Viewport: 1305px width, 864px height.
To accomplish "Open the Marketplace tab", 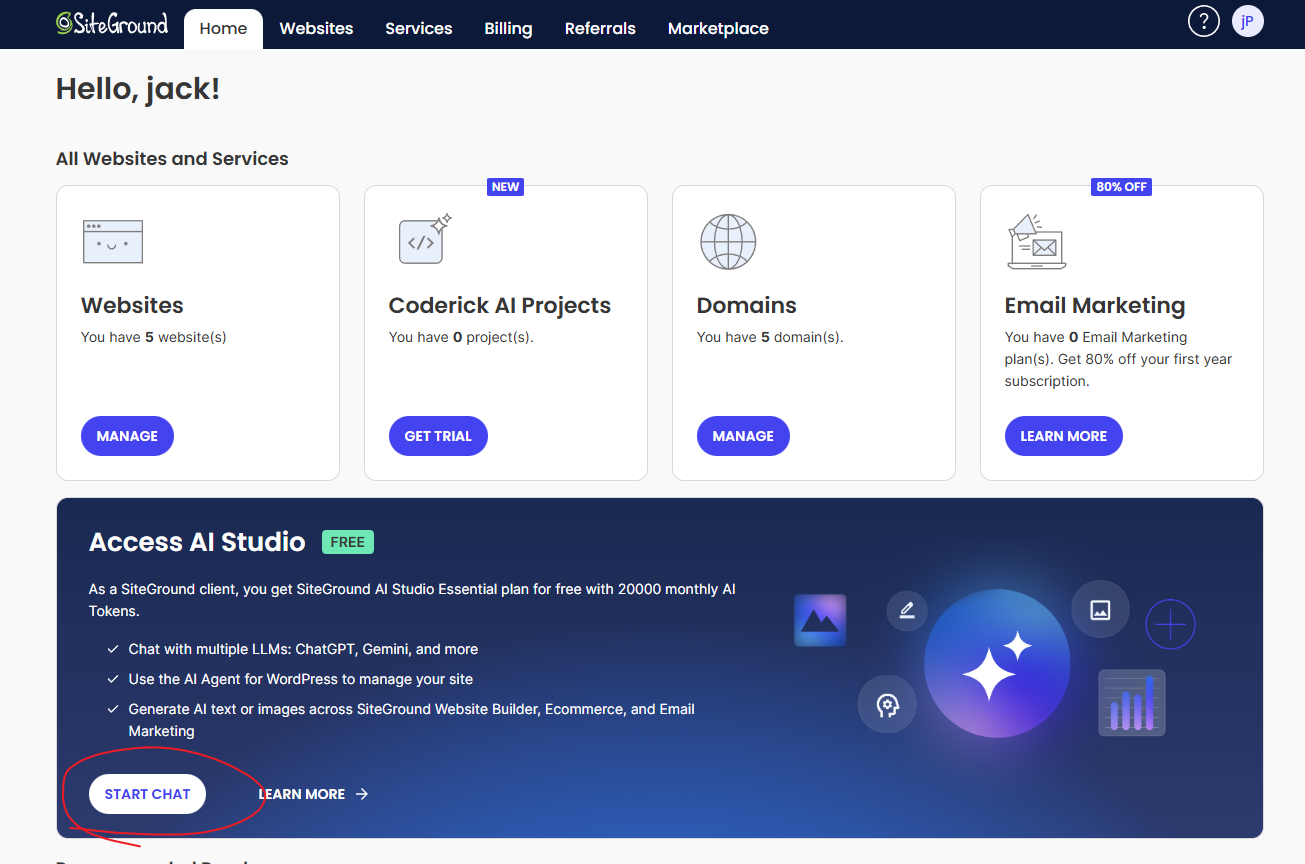I will point(718,28).
